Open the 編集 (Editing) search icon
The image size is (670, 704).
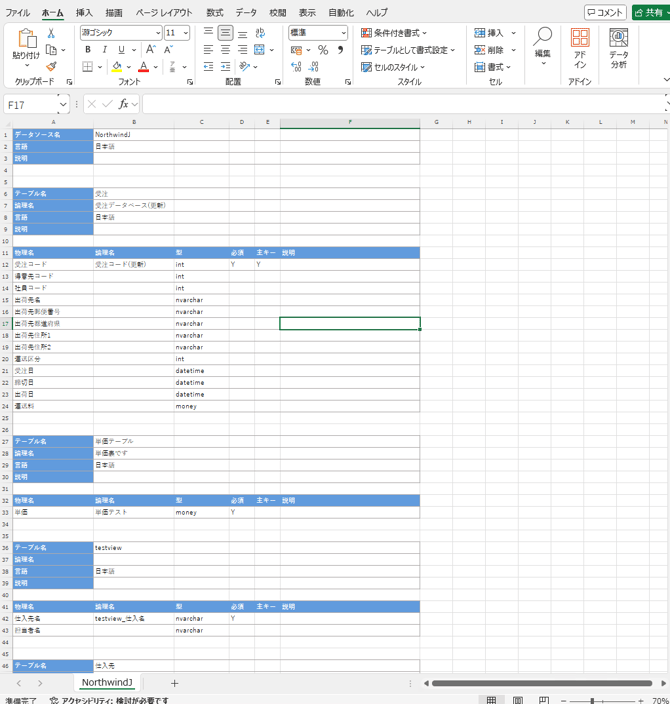543,38
